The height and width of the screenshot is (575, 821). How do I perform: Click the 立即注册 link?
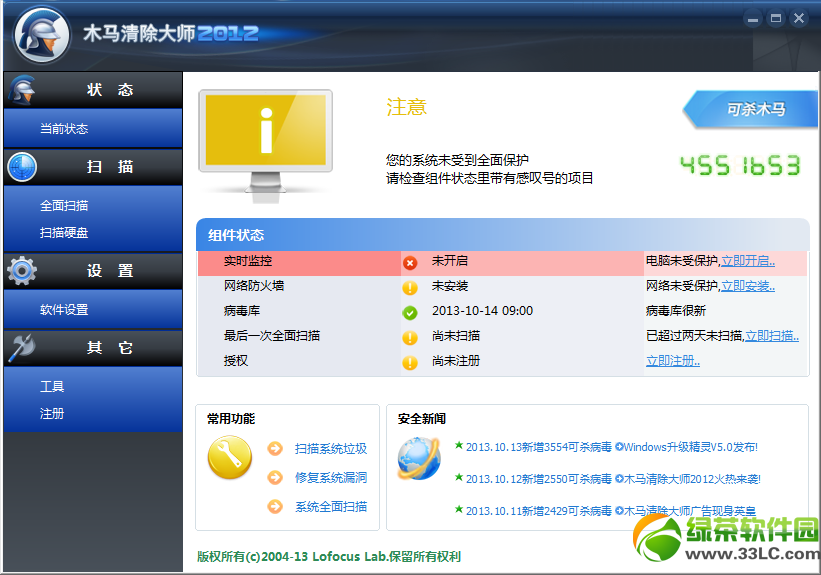[673, 361]
